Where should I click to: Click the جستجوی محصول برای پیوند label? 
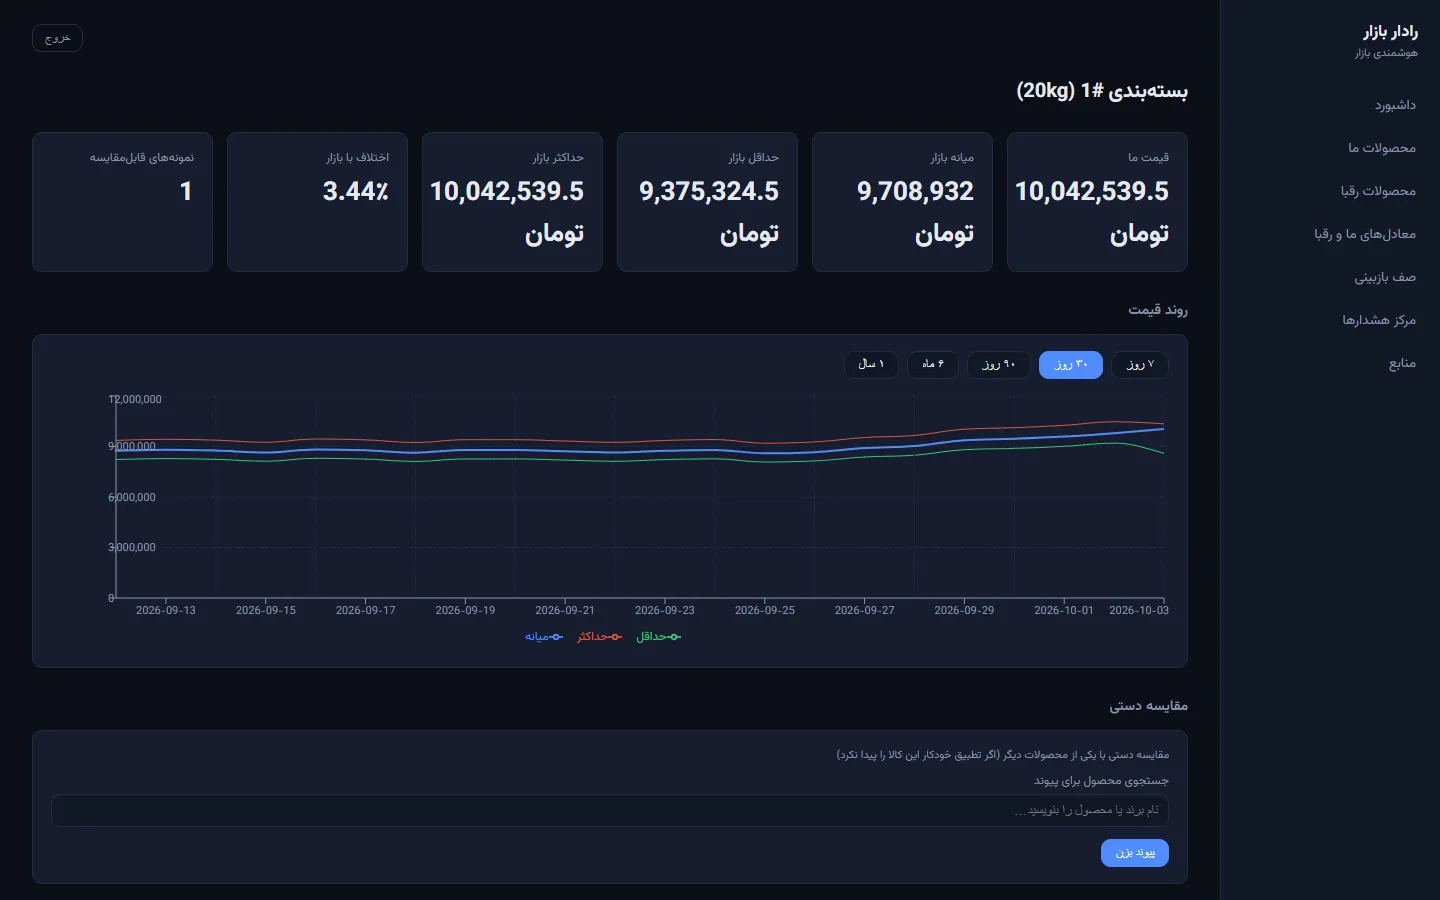click(1101, 781)
